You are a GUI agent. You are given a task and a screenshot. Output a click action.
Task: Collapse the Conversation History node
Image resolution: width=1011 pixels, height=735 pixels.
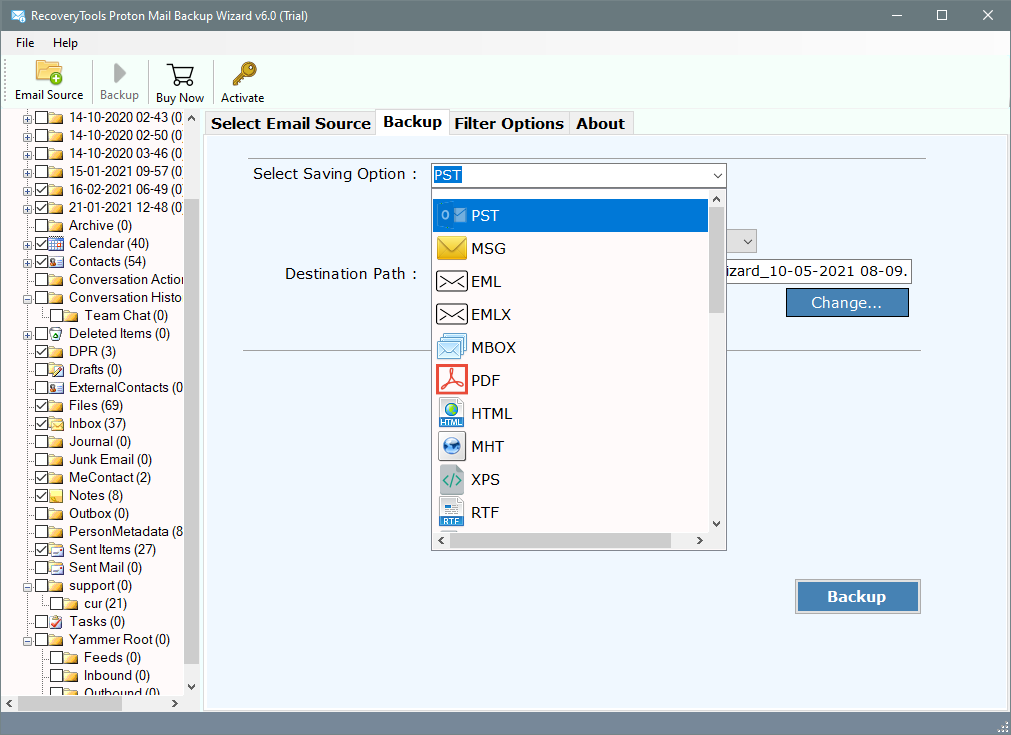(x=27, y=299)
